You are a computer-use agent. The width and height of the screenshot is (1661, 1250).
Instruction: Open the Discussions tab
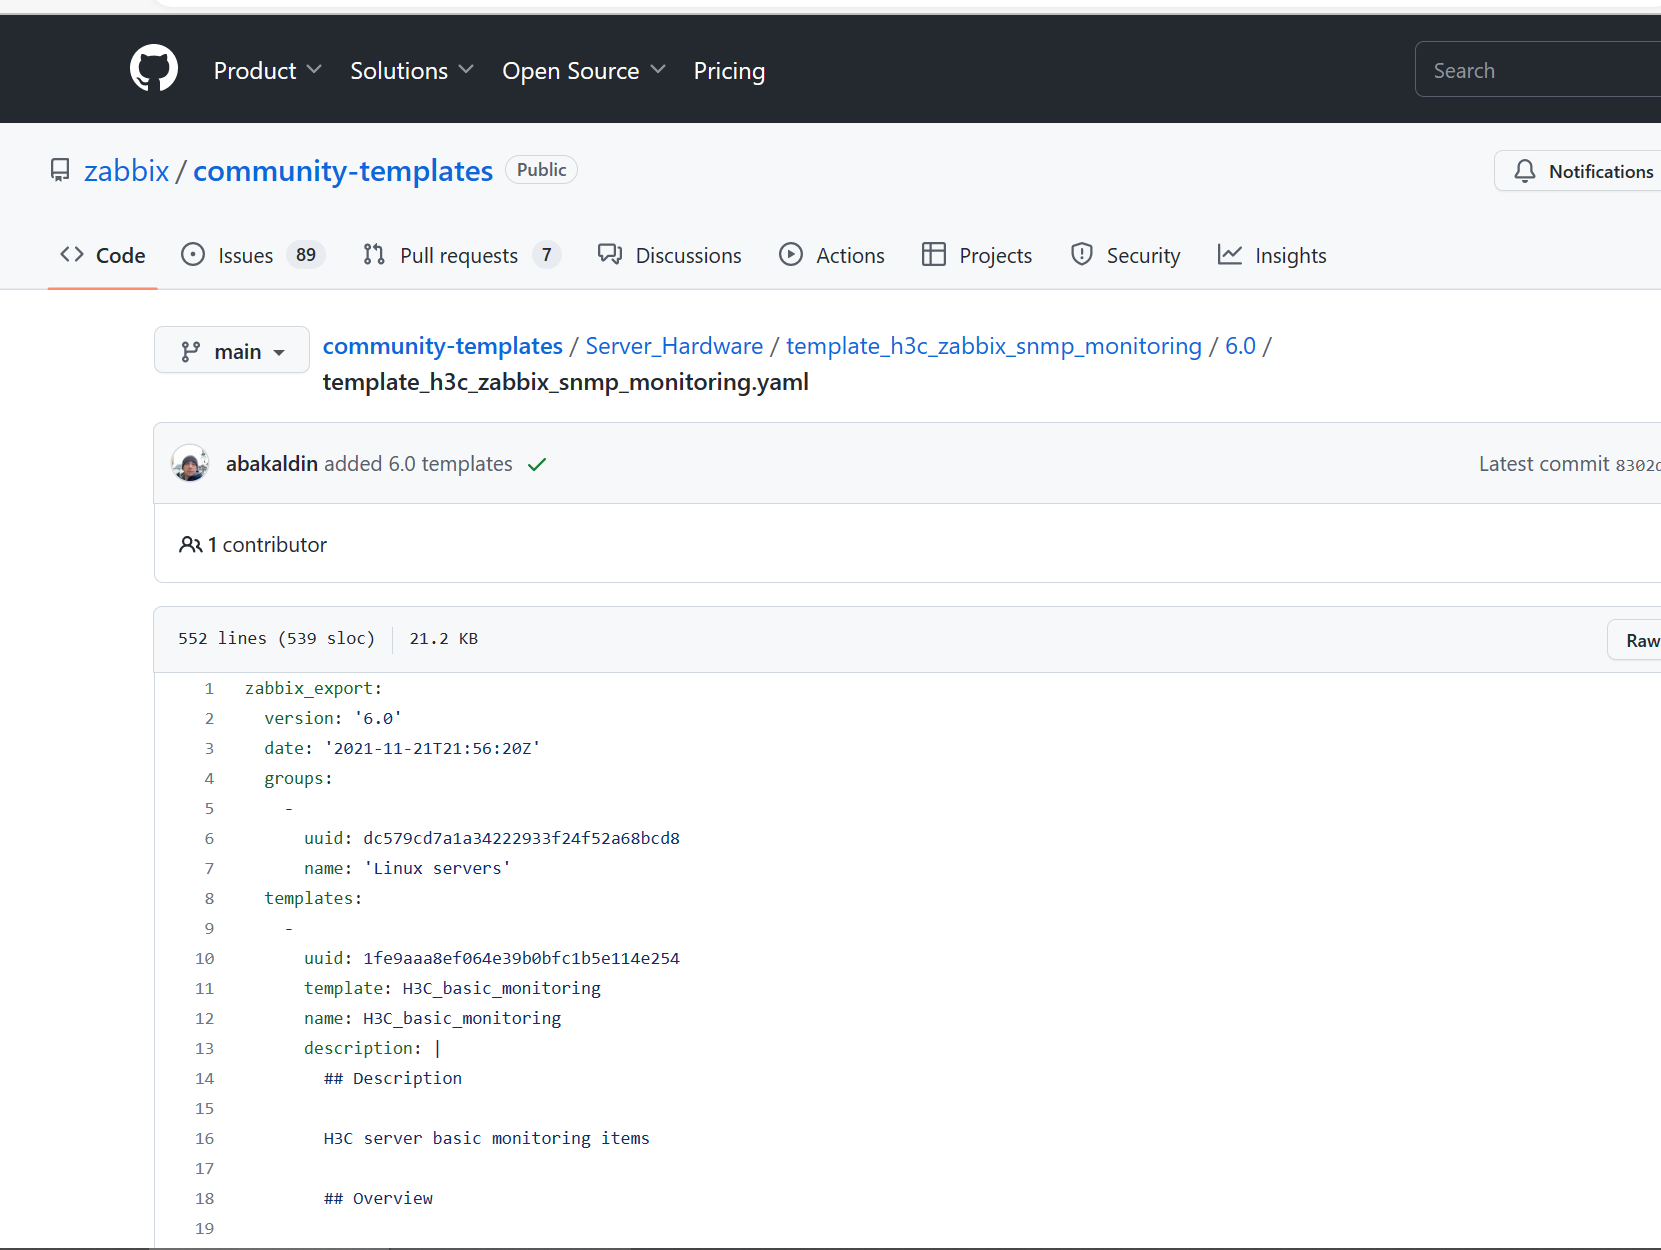click(x=688, y=256)
